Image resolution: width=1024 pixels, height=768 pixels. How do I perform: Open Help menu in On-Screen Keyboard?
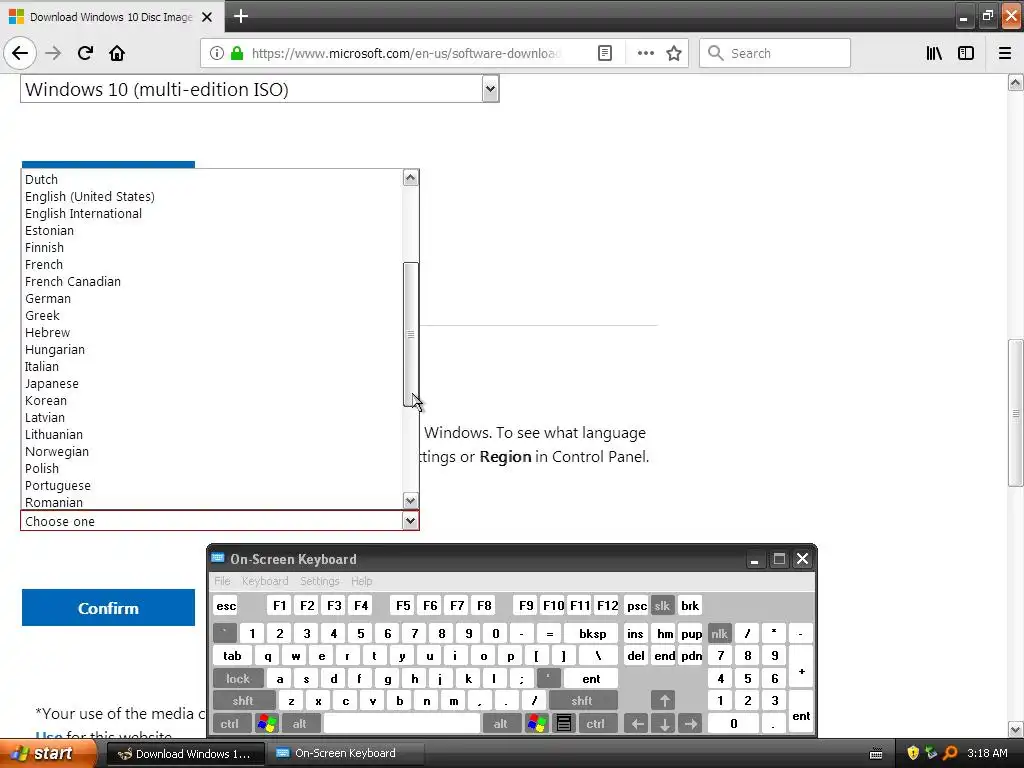[x=361, y=581]
